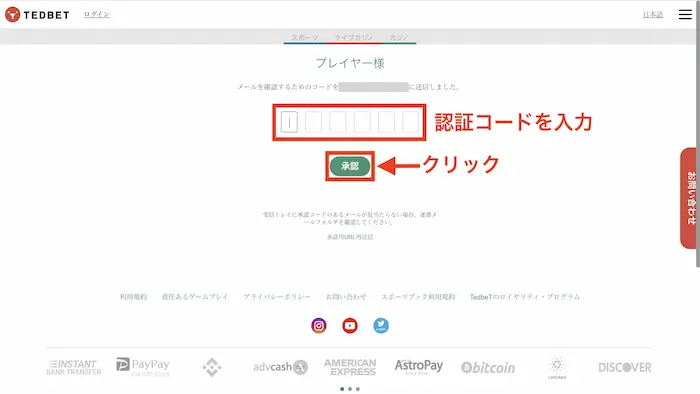Focus the sixth verification code box
Image resolution: width=700 pixels, height=394 pixels.
(410, 122)
